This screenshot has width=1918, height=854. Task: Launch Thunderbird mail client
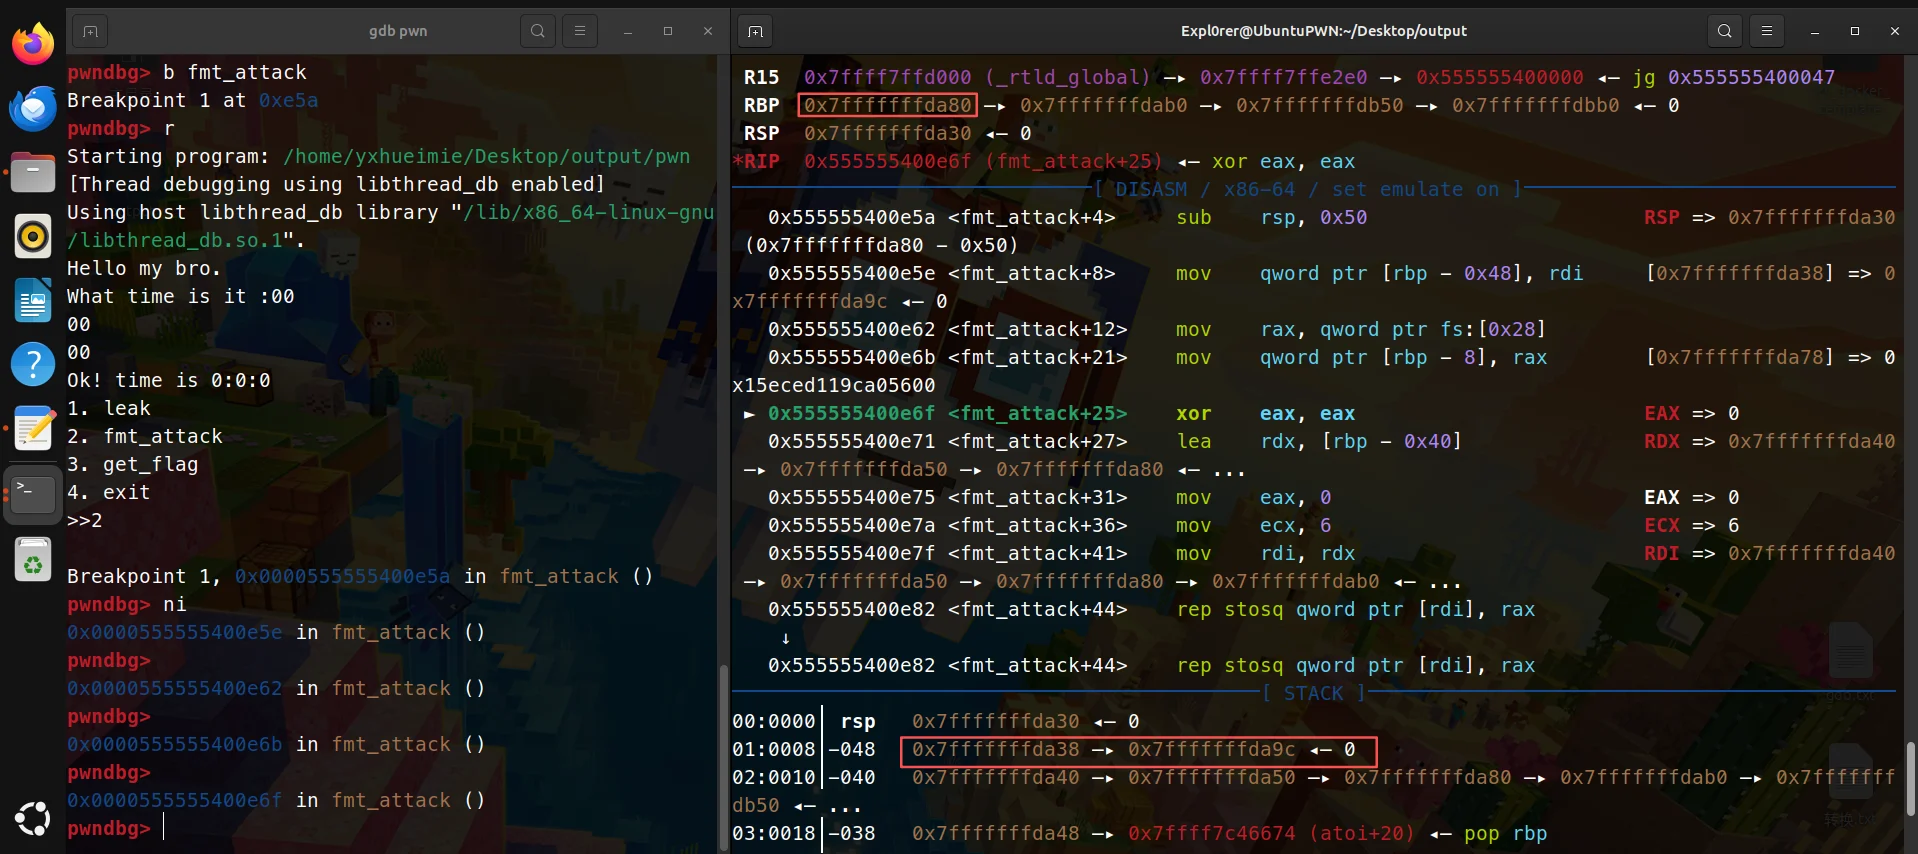click(33, 108)
